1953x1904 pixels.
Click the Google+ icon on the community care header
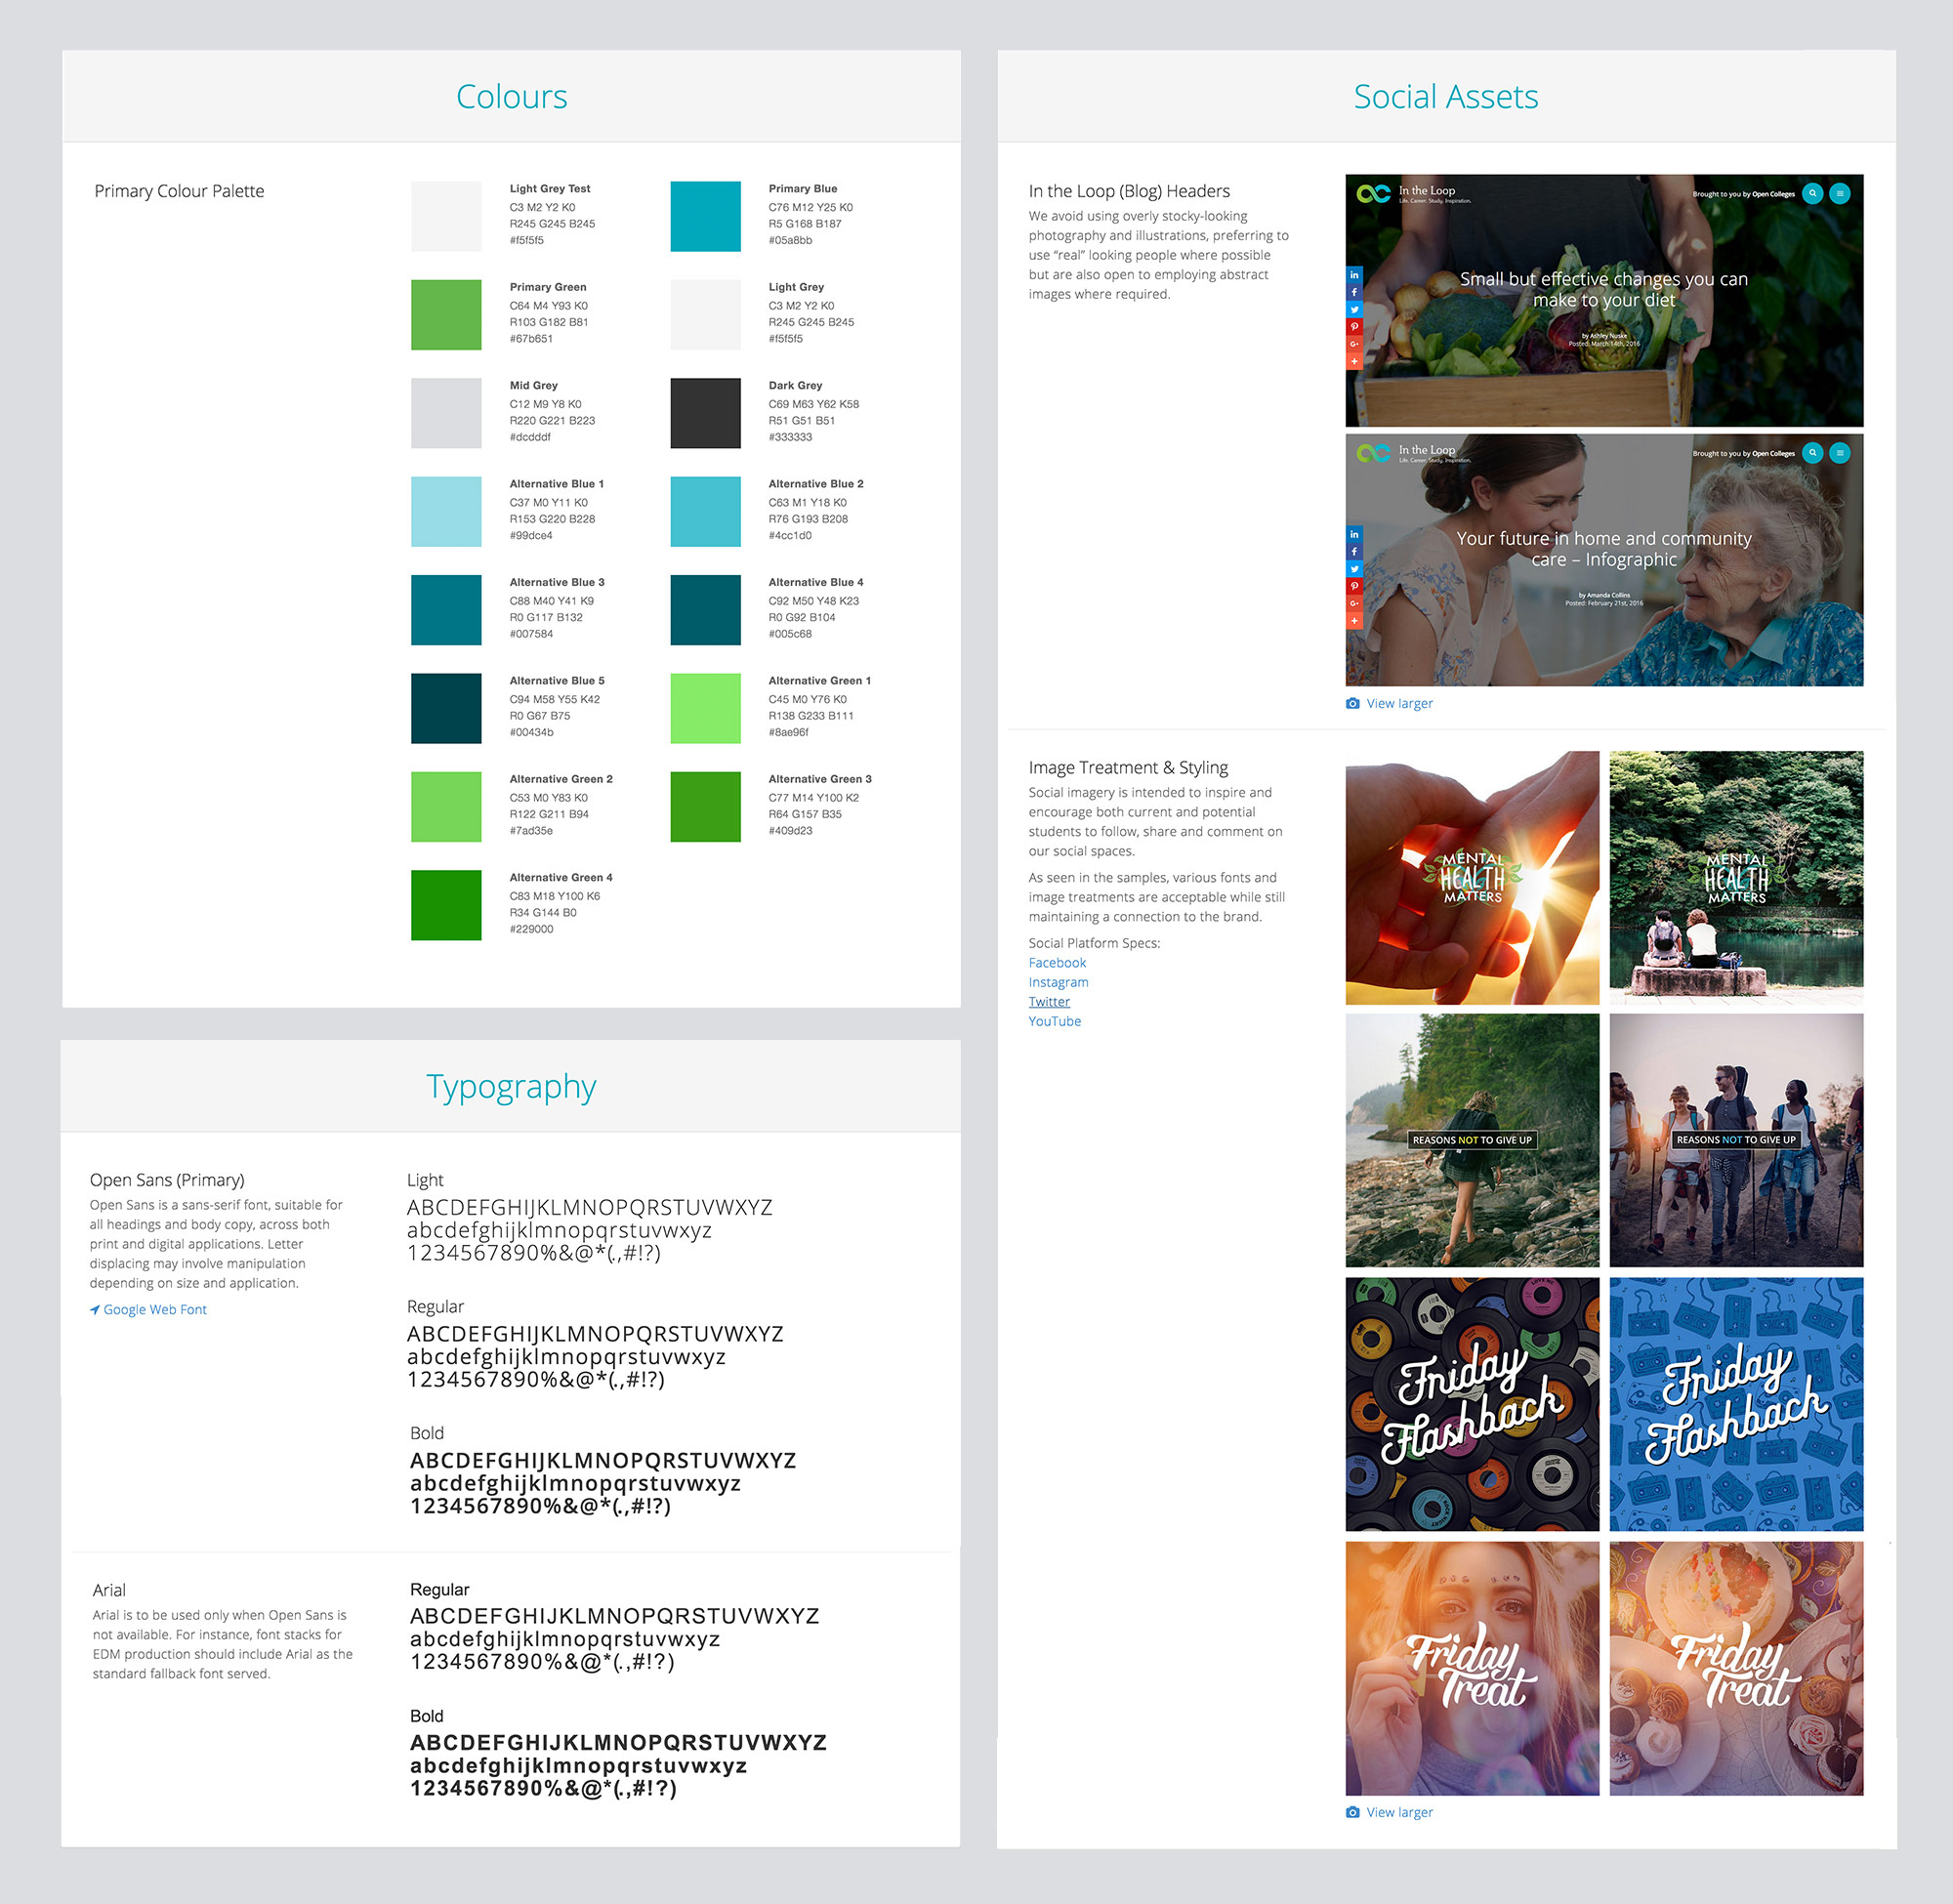[1354, 603]
